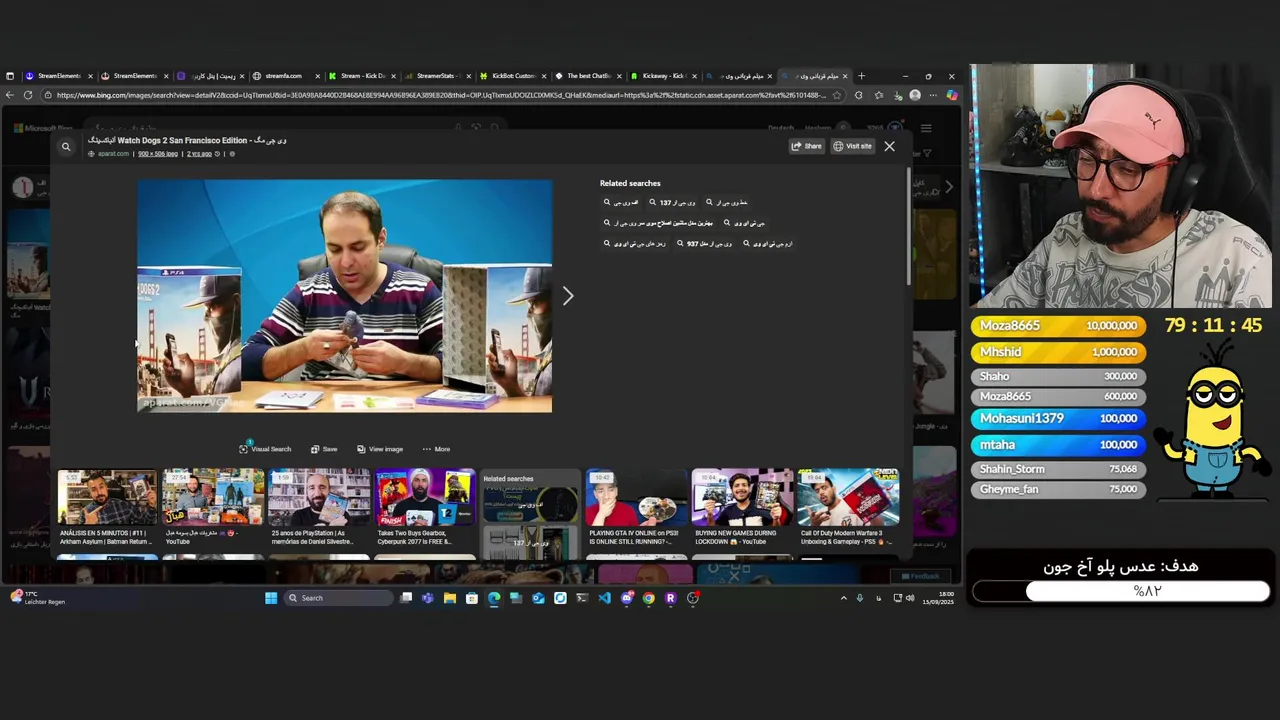This screenshot has height=720, width=1280.
Task: Open Visual Studio Code from taskbar
Action: [604, 598]
